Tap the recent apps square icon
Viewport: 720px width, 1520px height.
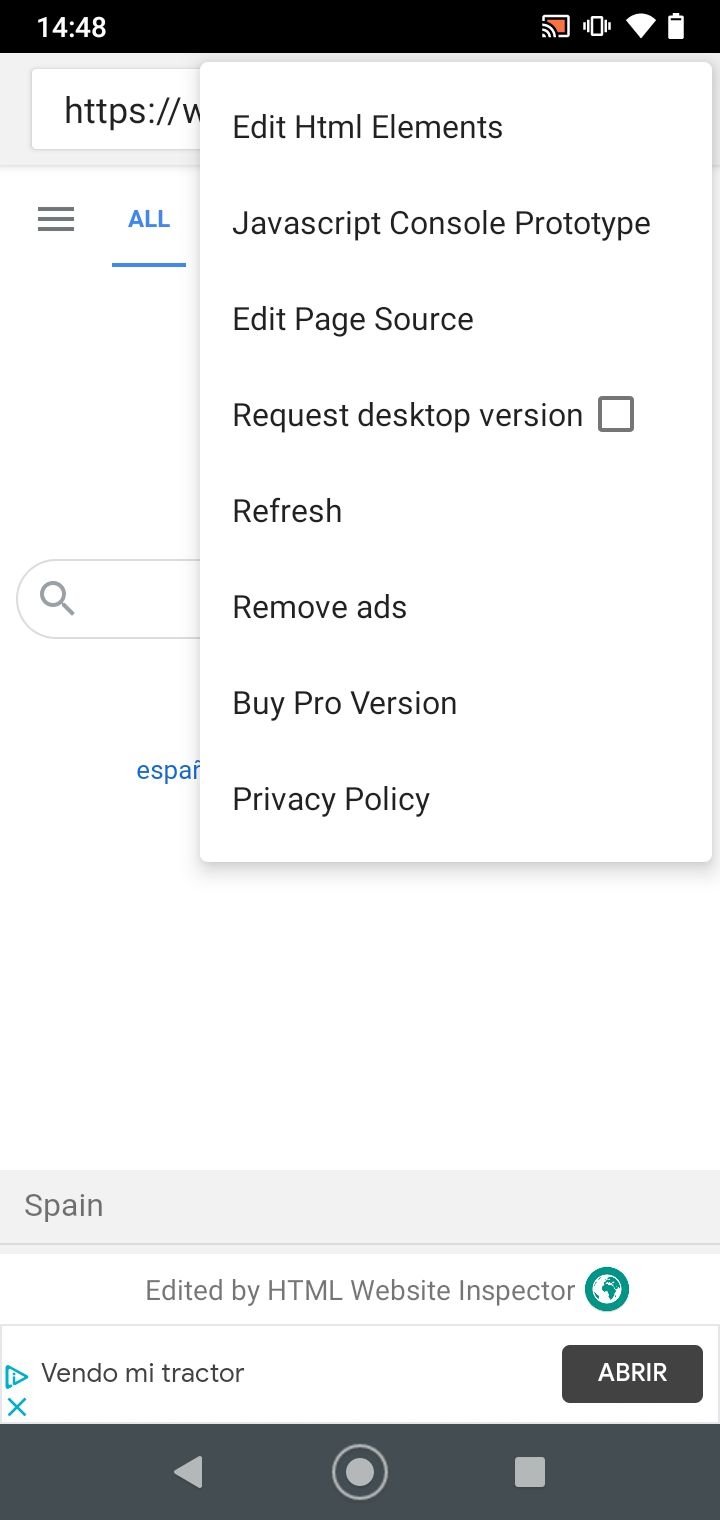coord(530,1472)
